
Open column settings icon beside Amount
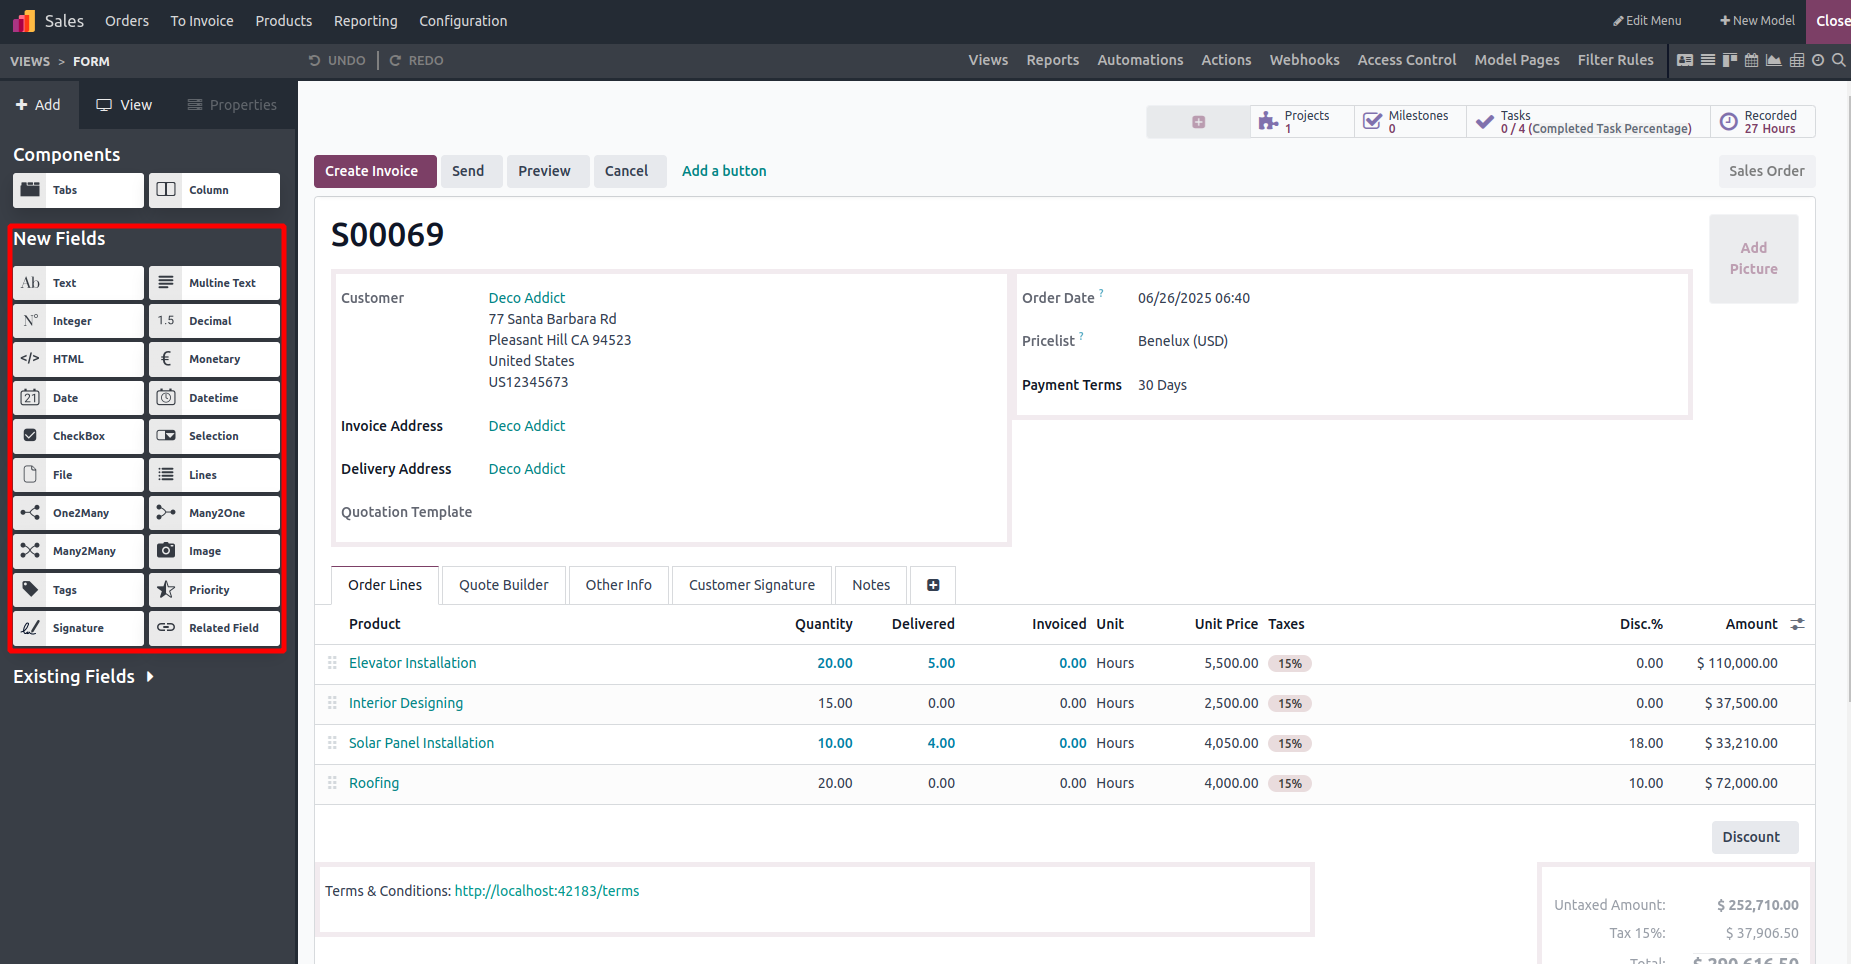1797,624
